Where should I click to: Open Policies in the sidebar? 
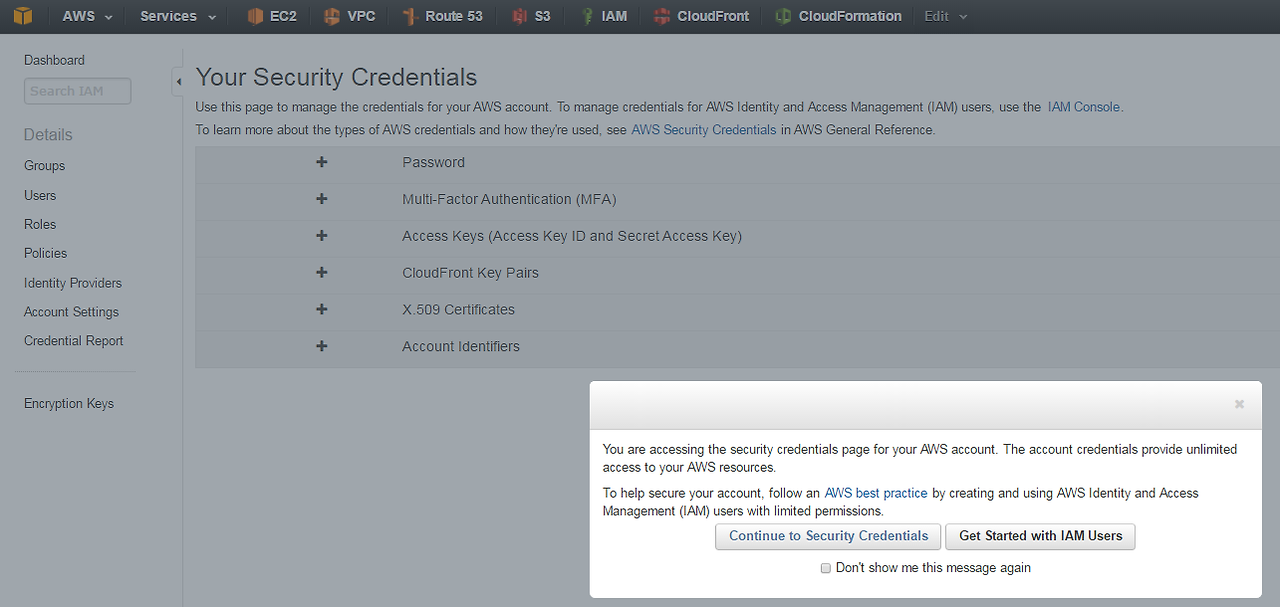(x=46, y=253)
